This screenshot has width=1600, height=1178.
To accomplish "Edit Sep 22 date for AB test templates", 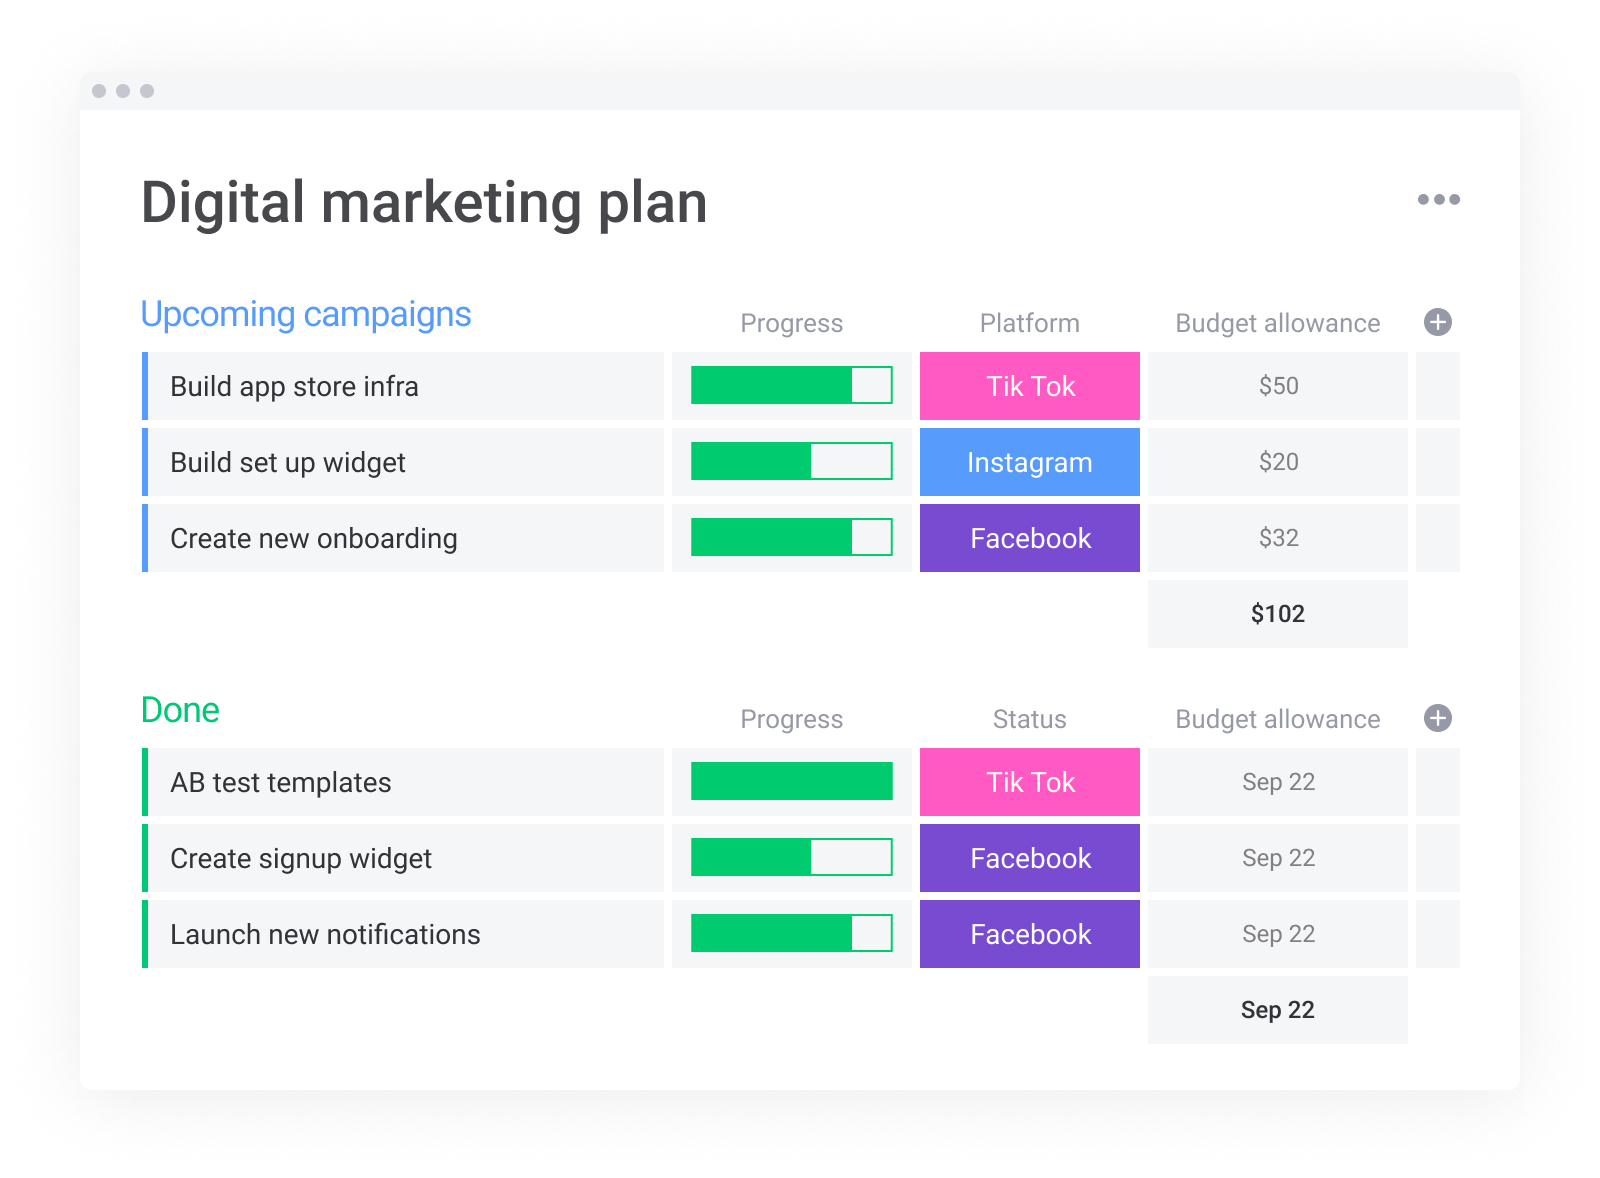I will click(x=1278, y=782).
